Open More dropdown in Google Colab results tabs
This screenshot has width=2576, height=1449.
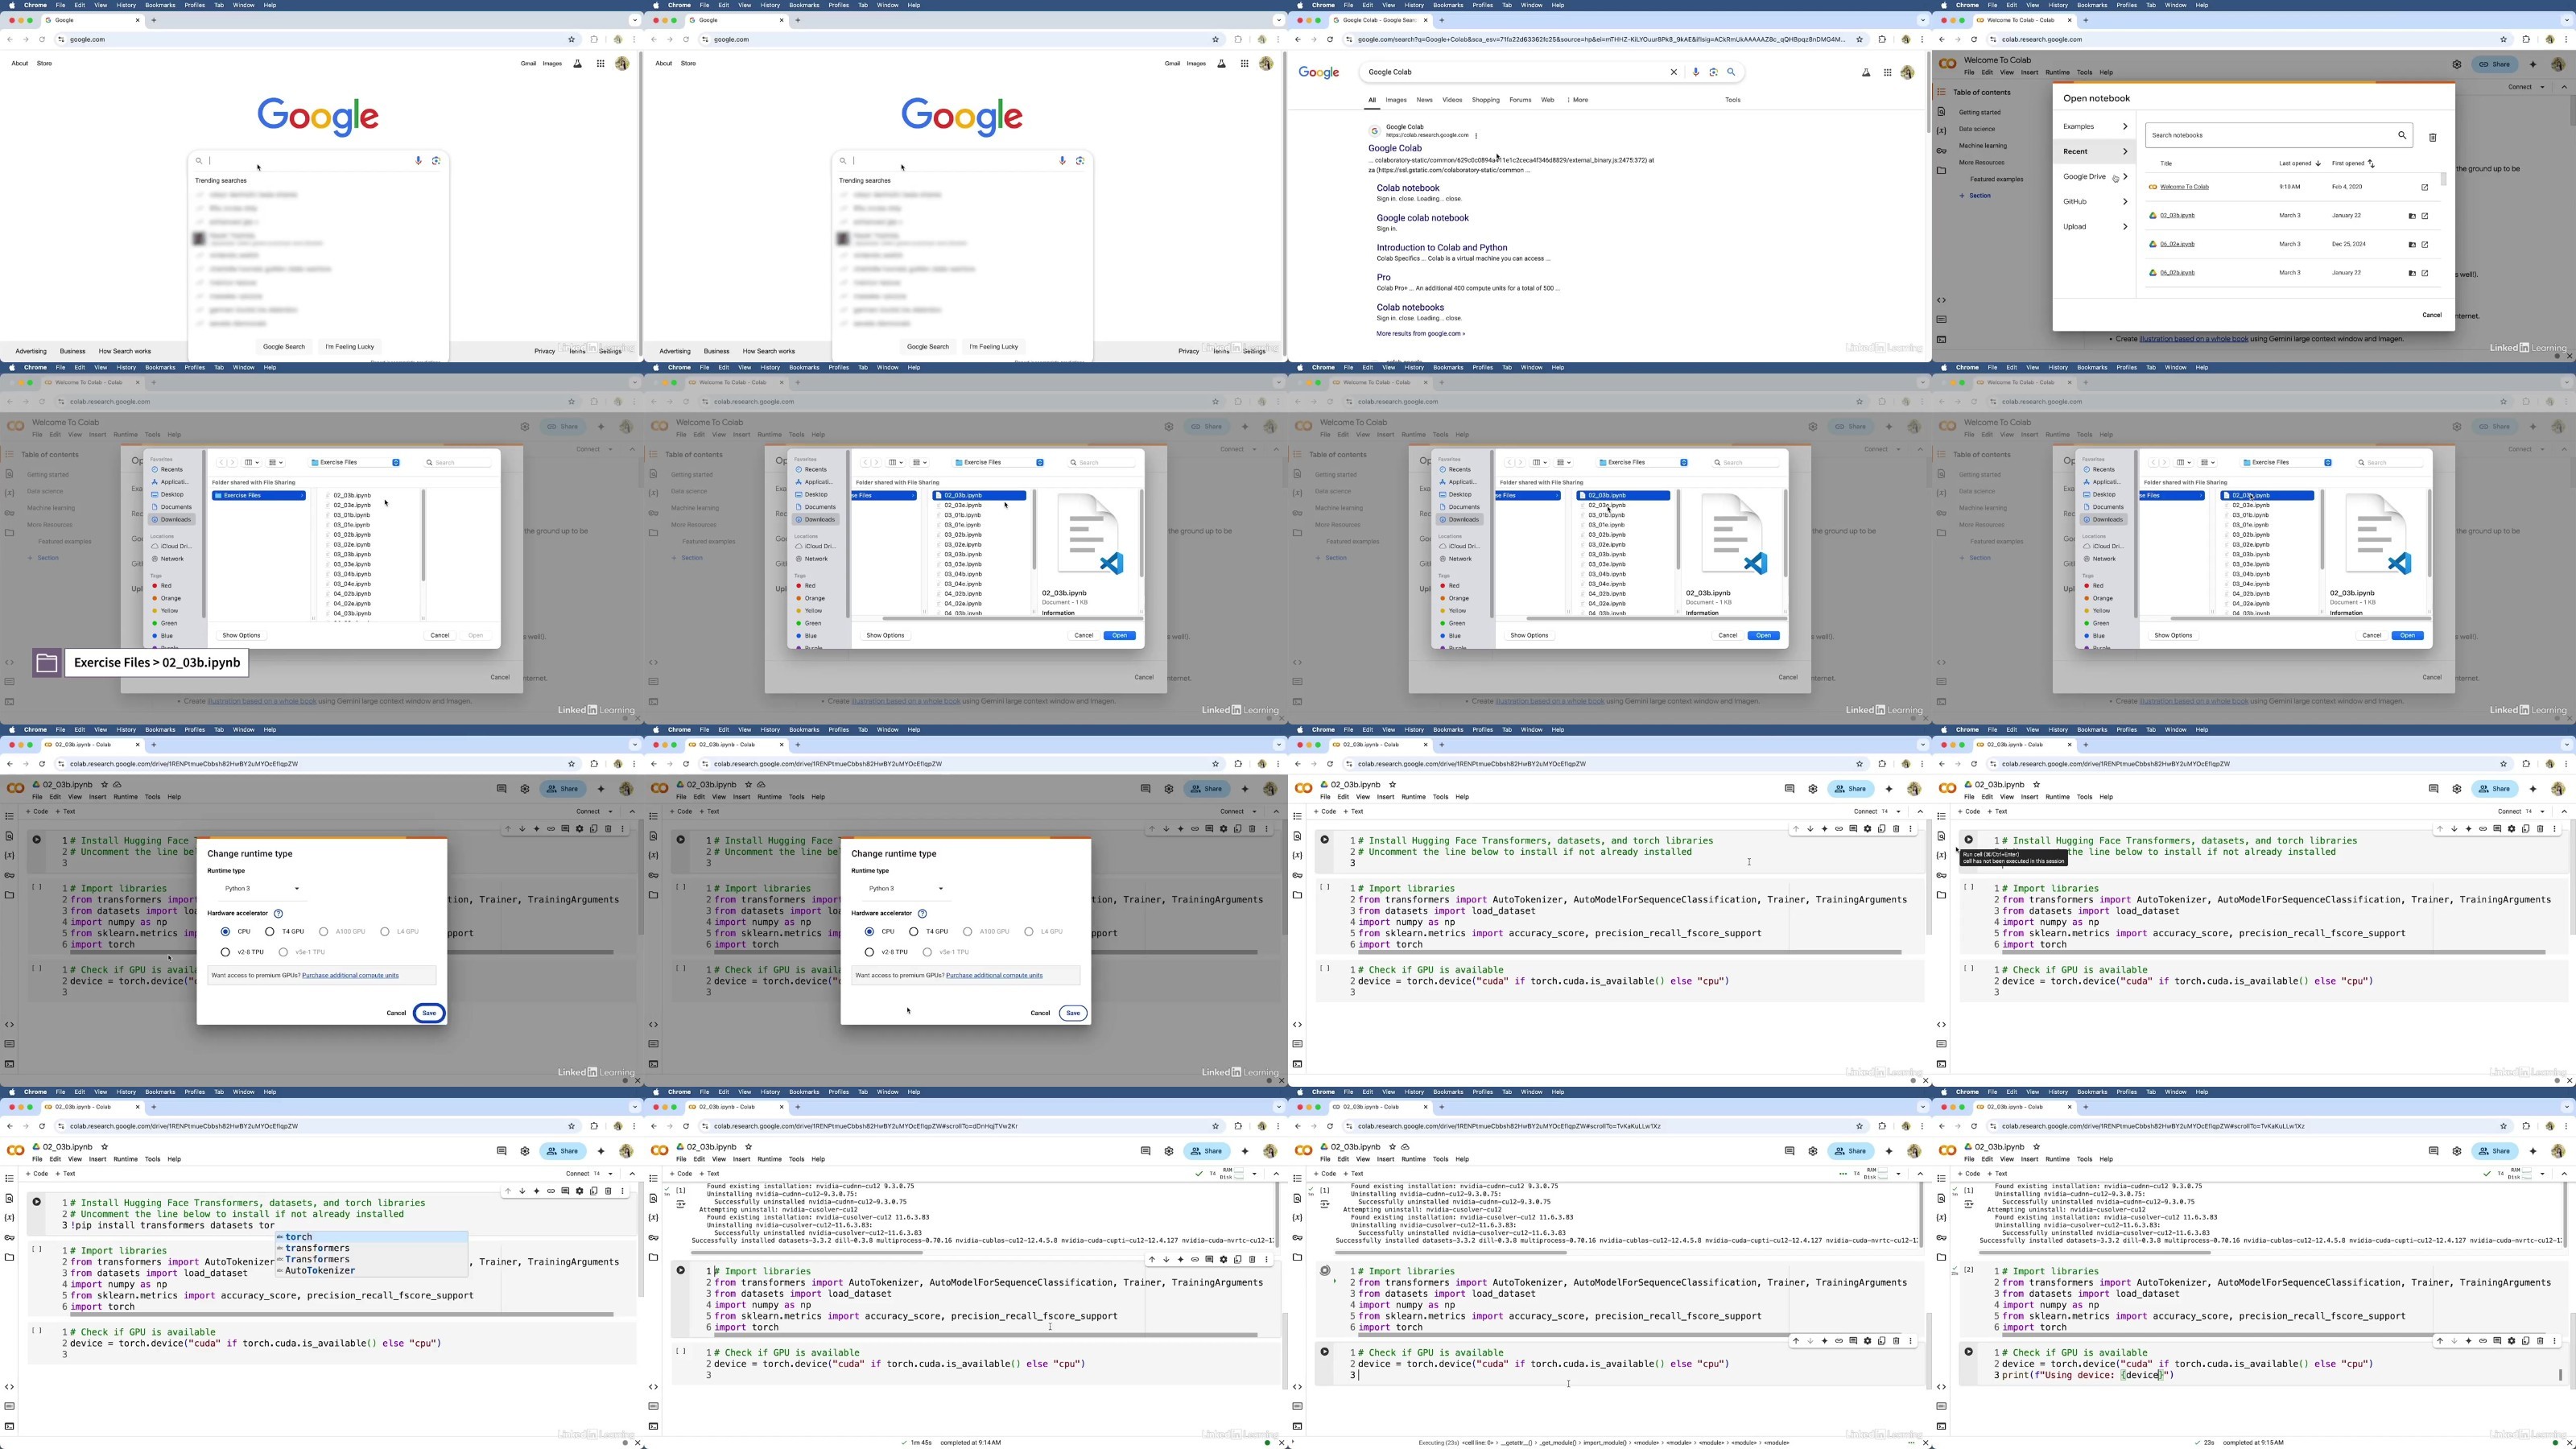(x=1578, y=100)
